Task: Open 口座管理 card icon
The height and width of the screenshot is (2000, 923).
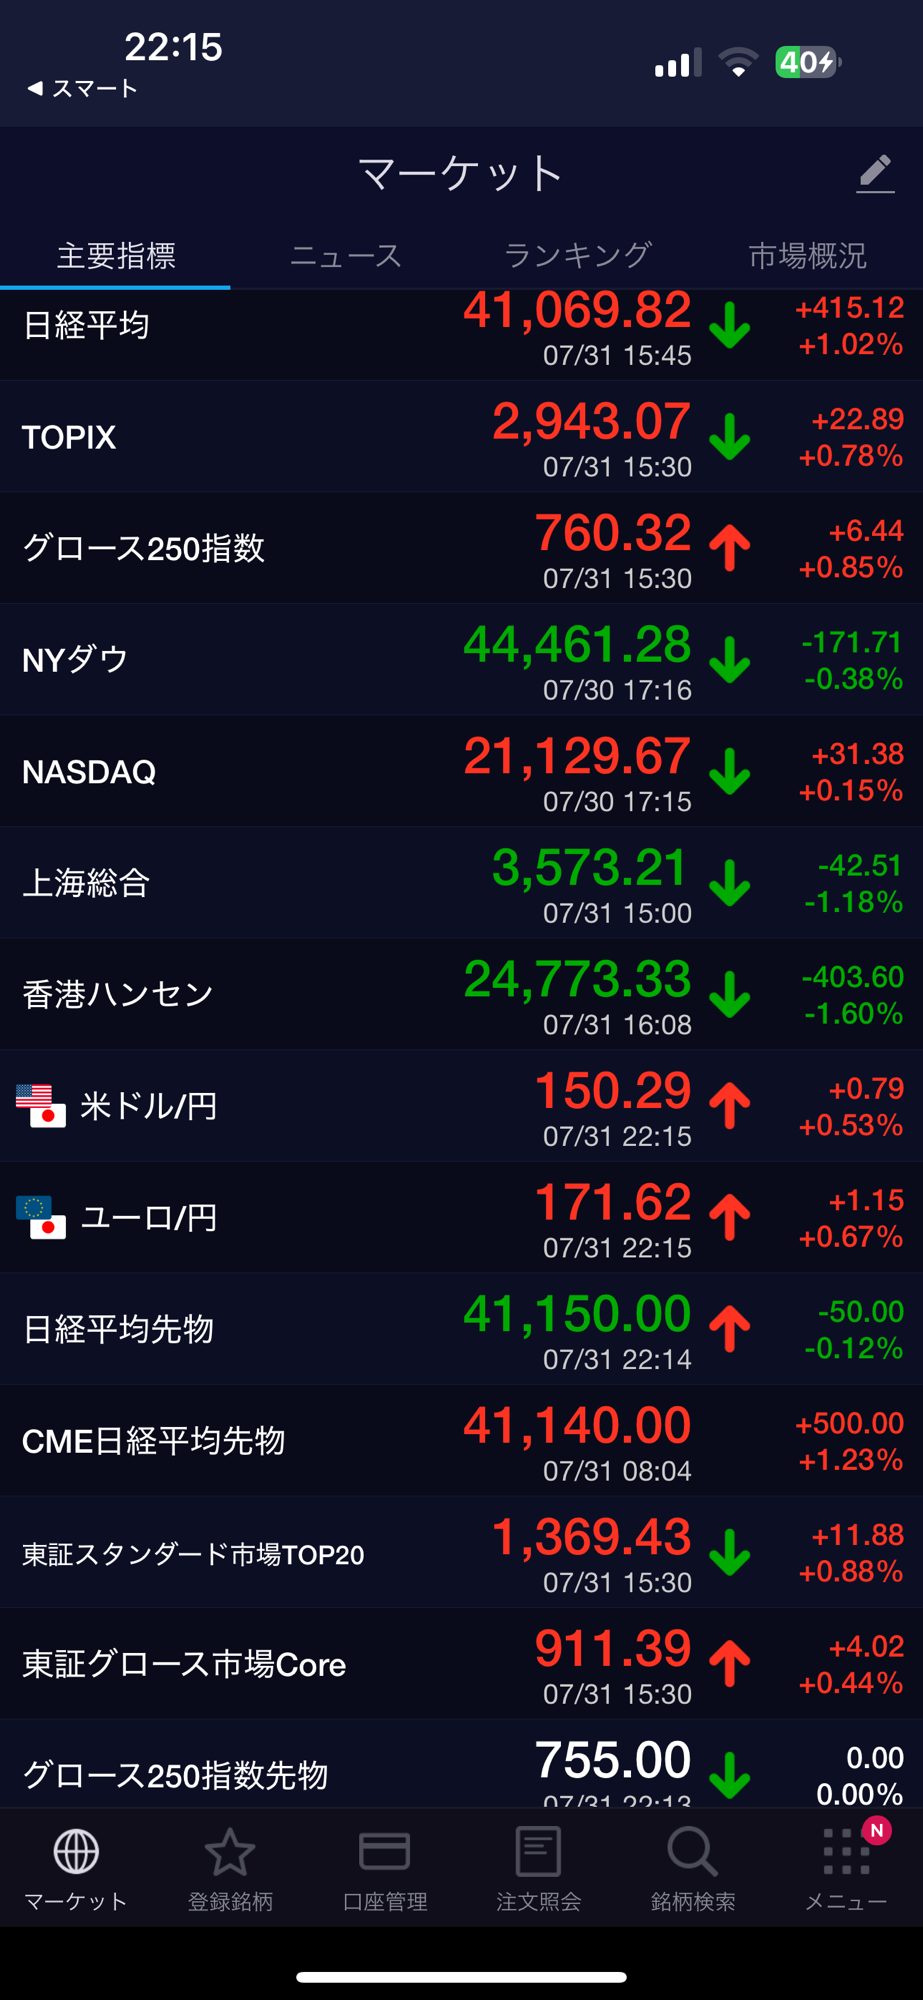Action: pos(384,1852)
